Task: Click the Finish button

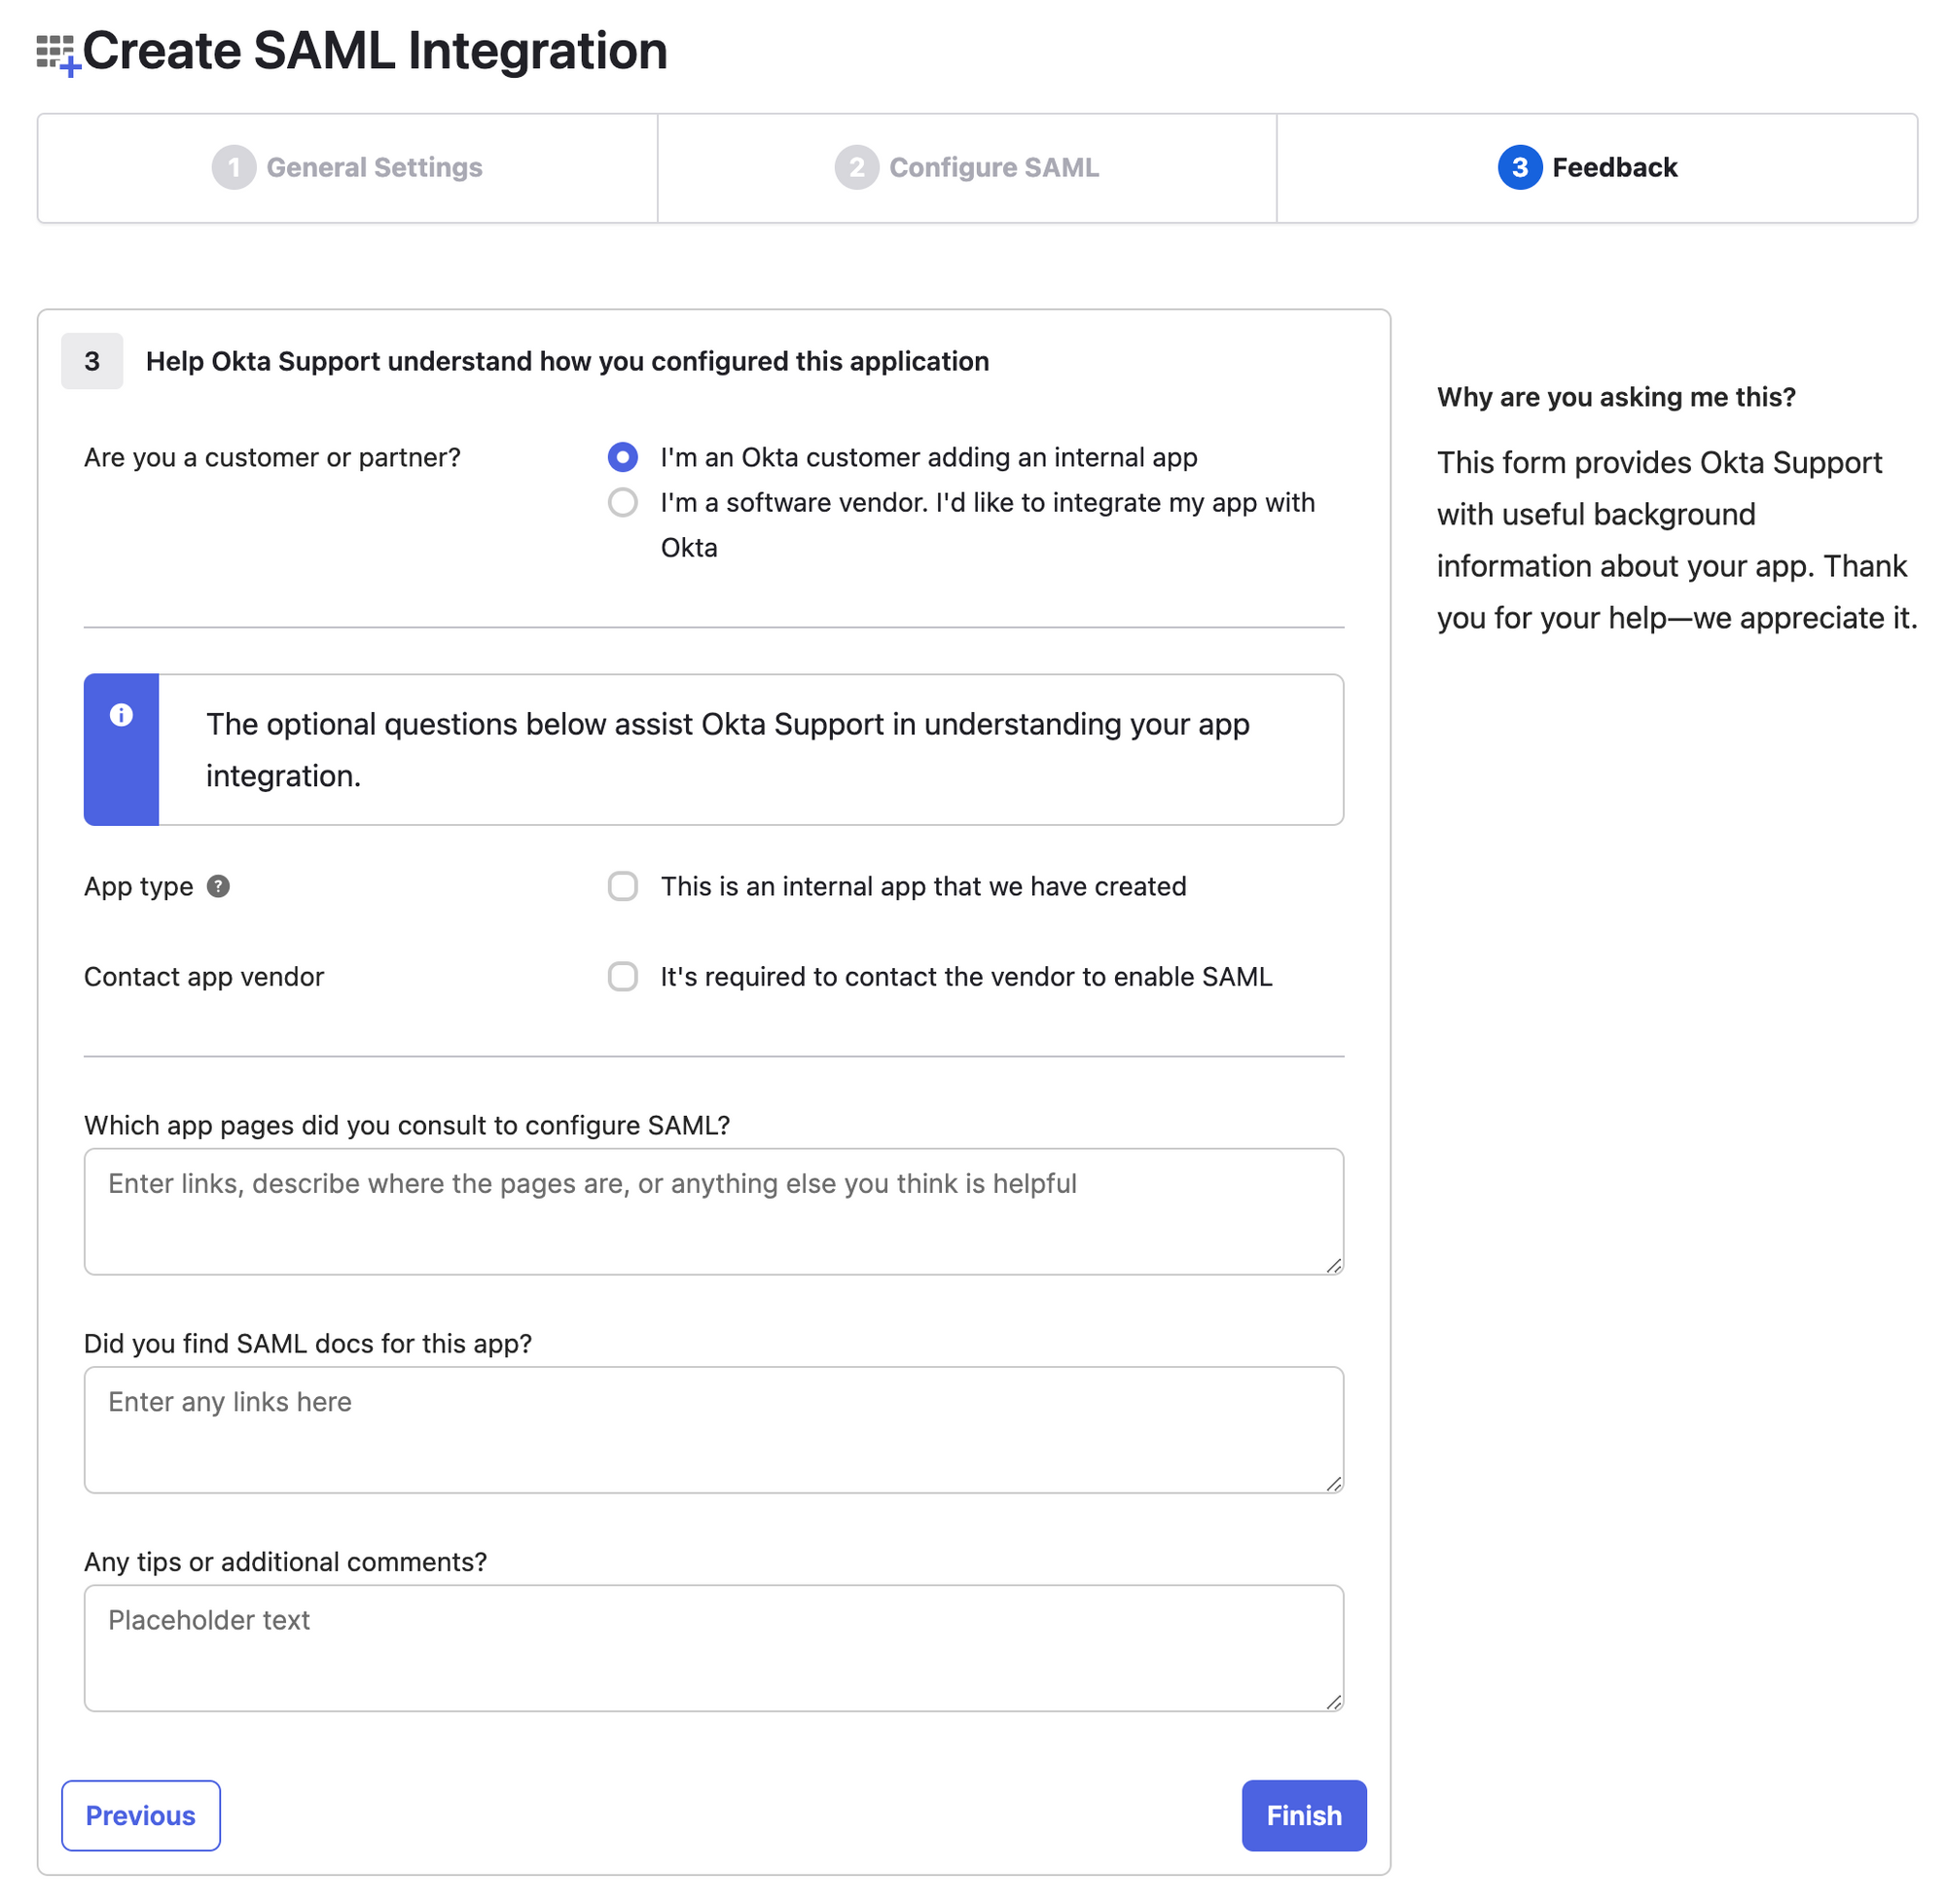Action: click(1304, 1815)
